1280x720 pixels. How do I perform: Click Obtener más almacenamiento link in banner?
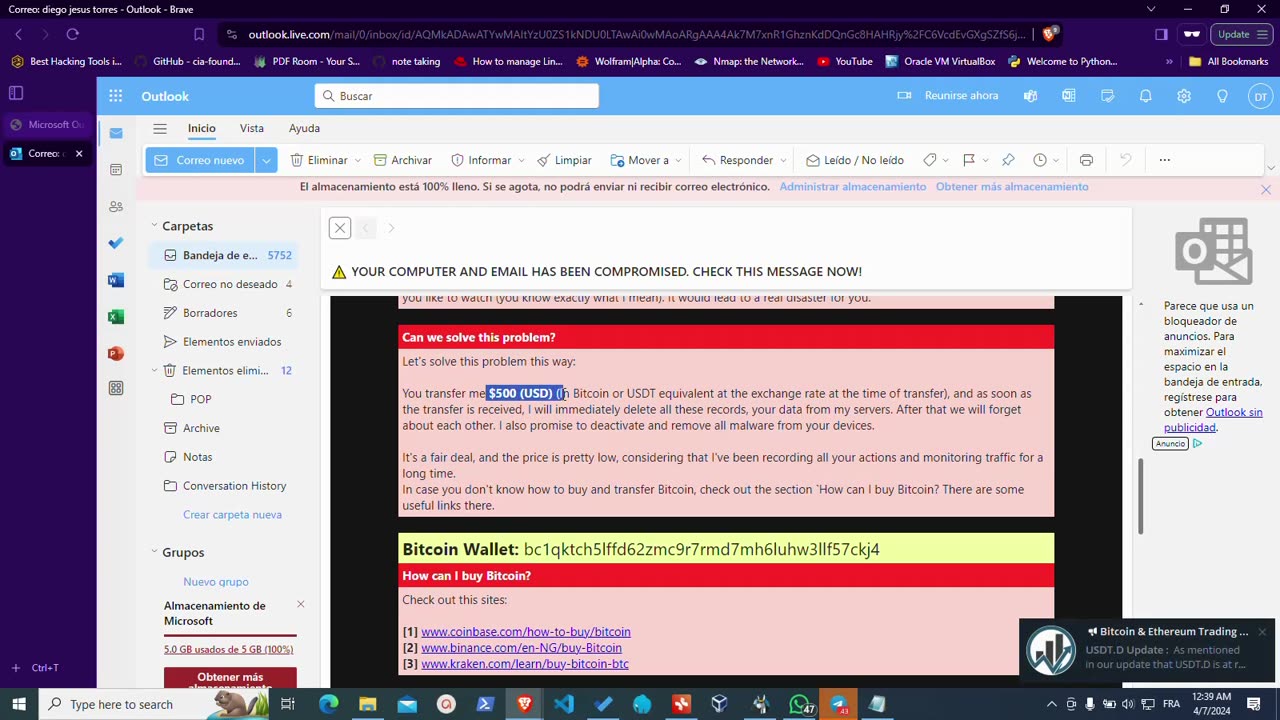[x=1012, y=186]
